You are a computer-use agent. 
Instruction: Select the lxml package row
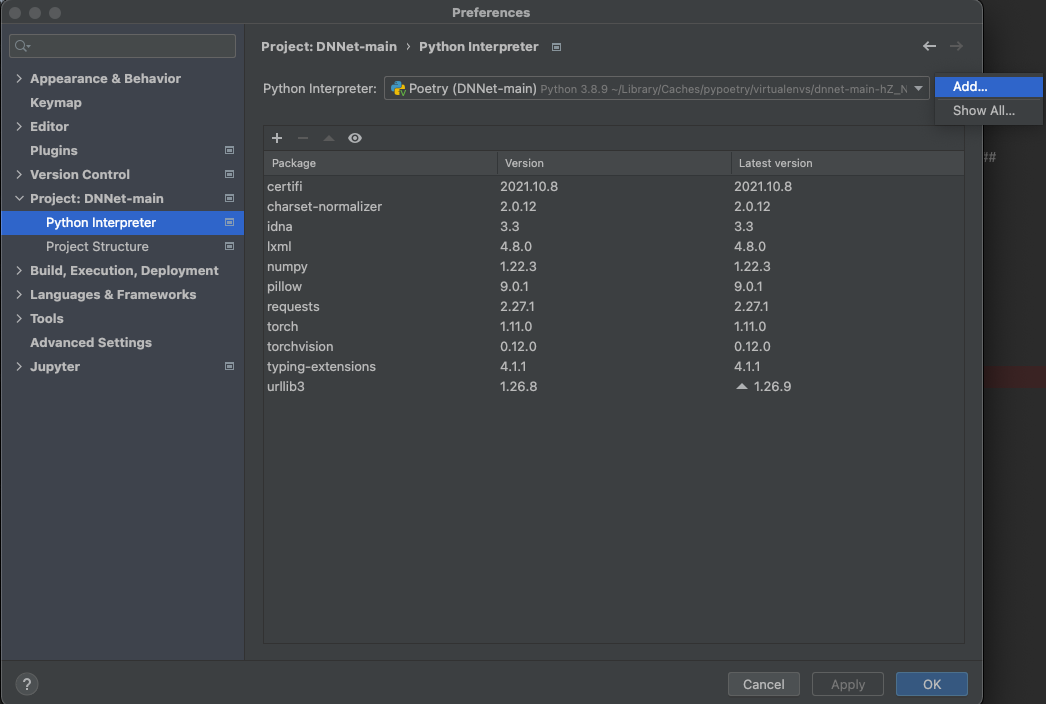(x=614, y=246)
